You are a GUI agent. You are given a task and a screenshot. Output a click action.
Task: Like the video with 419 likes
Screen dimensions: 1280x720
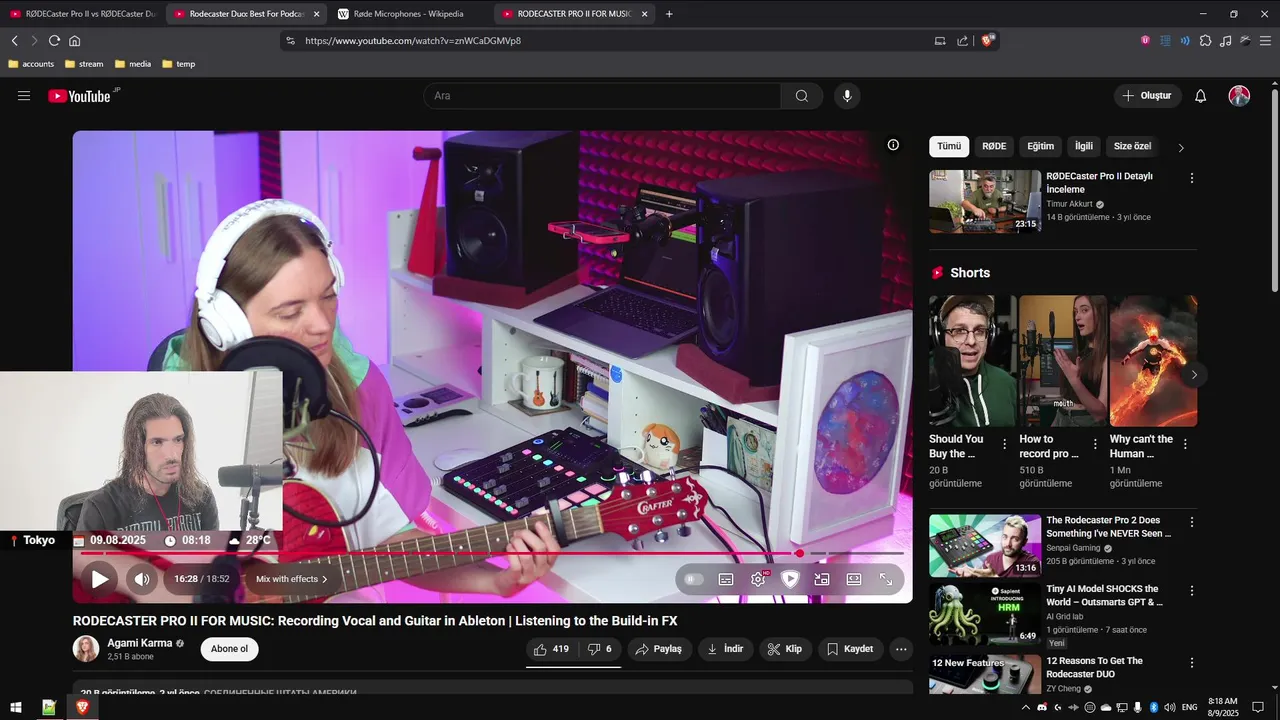(551, 649)
